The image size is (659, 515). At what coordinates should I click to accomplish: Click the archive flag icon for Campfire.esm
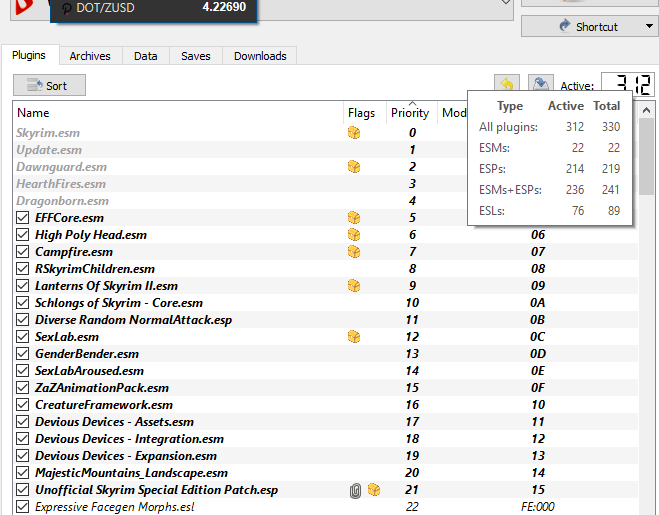tap(354, 252)
